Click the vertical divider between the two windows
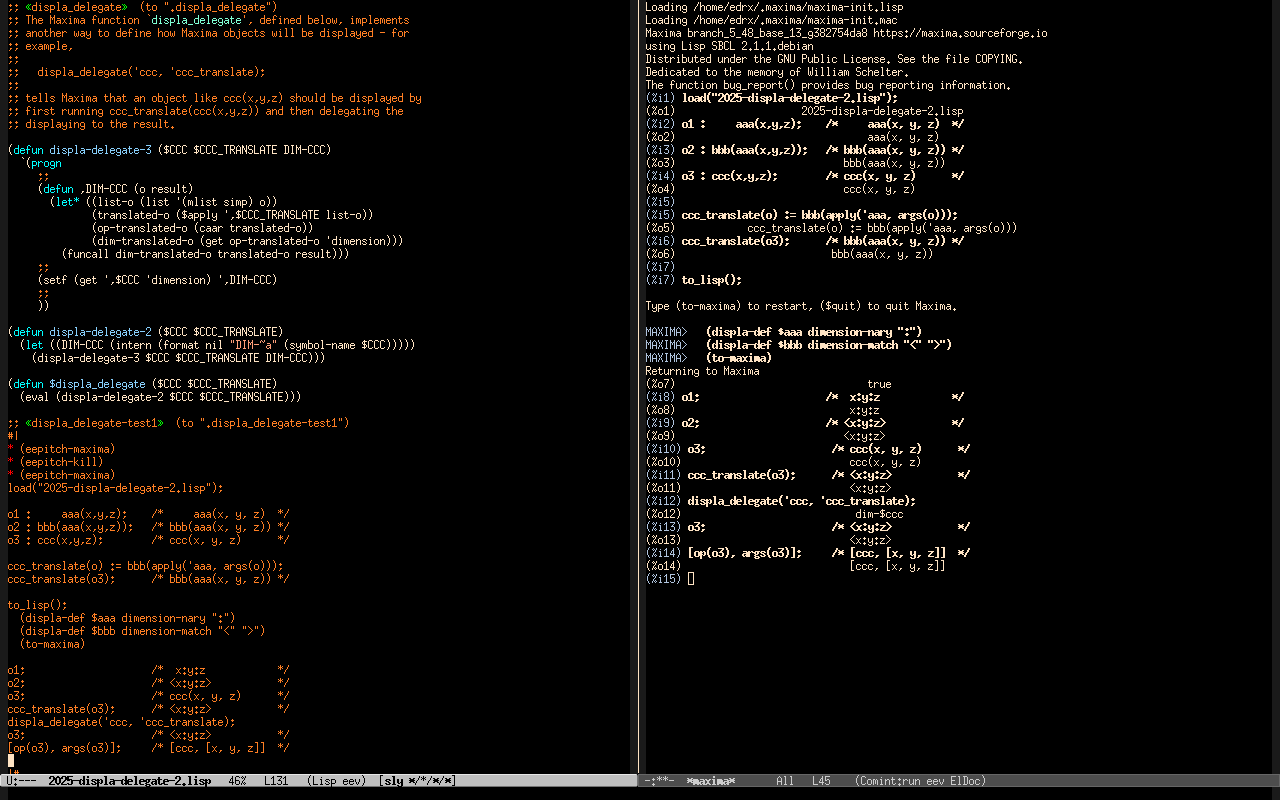1280x800 pixels. point(640,400)
